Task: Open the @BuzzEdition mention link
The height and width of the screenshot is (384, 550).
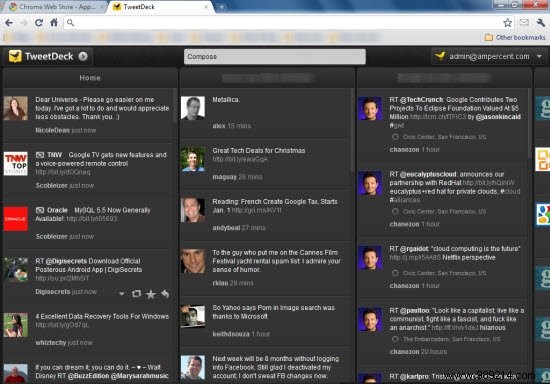Action: coord(88,376)
